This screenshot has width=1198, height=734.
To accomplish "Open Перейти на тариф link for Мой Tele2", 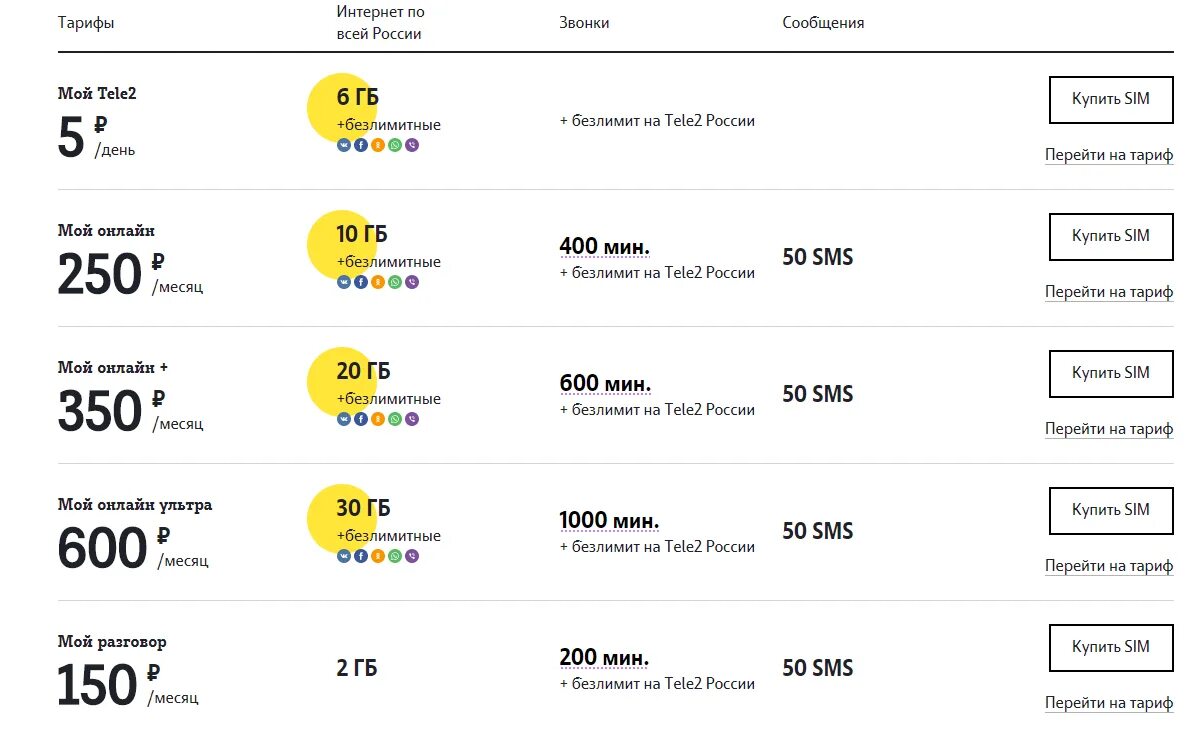I will [x=1108, y=155].
